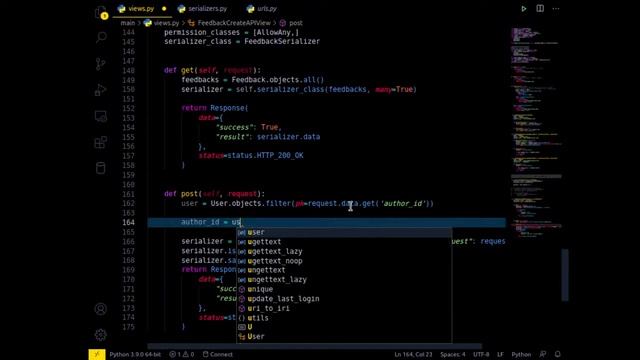Viewport: 640px width, 360px height.
Task: Select the 'ugettext_noop' autocomplete suggestion
Action: coord(344,261)
